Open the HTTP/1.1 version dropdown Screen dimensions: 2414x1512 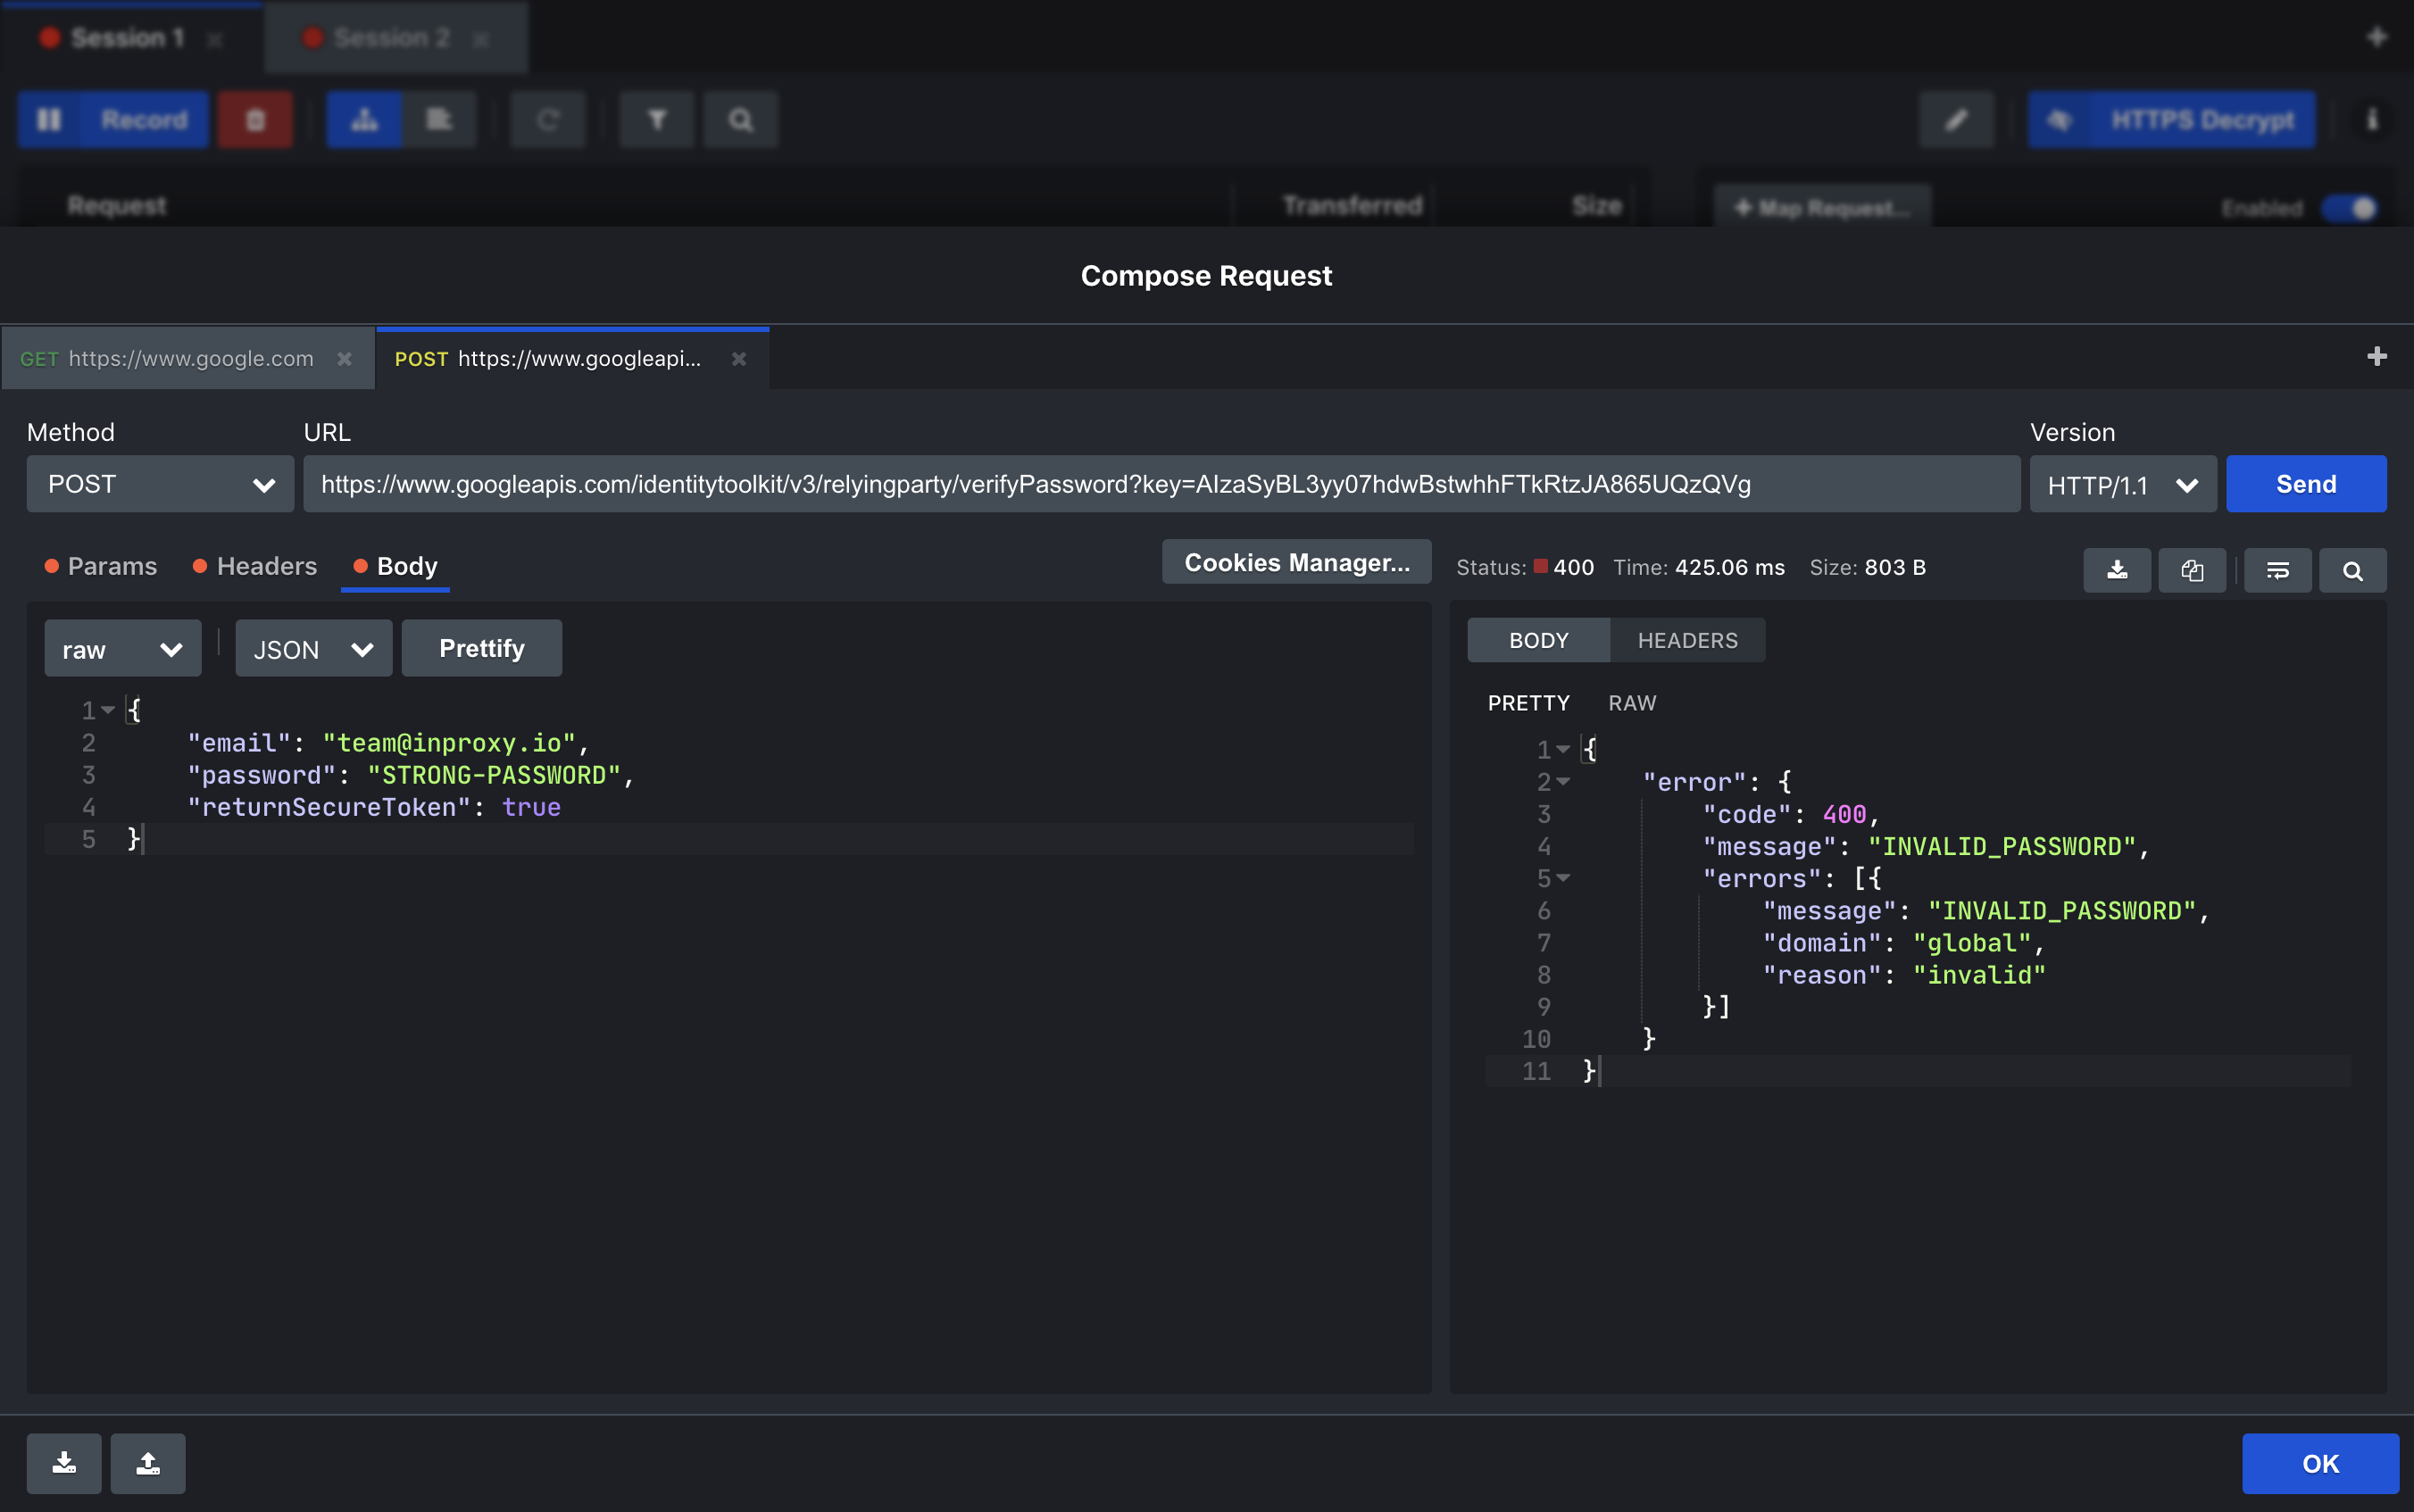tap(2123, 484)
